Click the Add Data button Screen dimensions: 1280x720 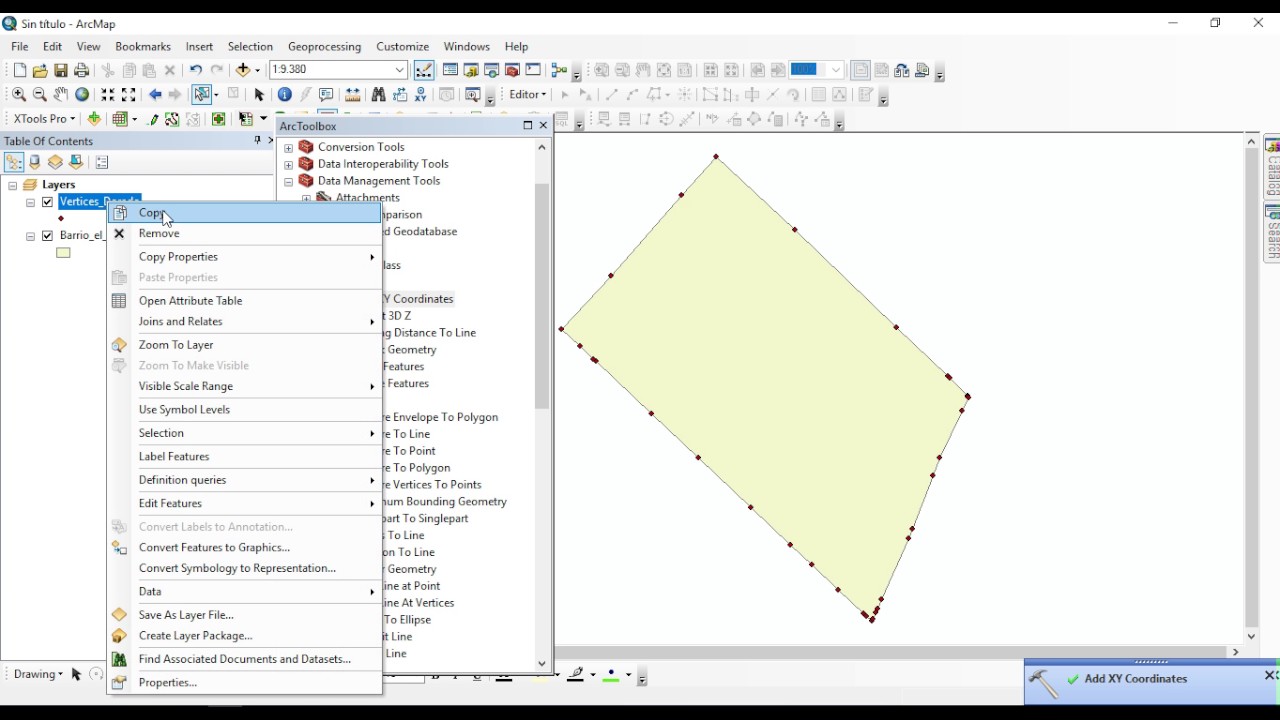point(243,70)
